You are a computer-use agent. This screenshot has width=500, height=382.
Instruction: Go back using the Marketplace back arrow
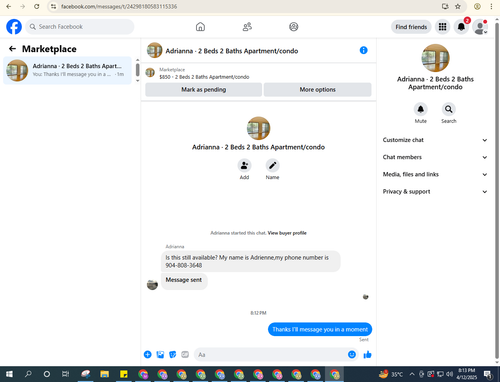pos(12,49)
